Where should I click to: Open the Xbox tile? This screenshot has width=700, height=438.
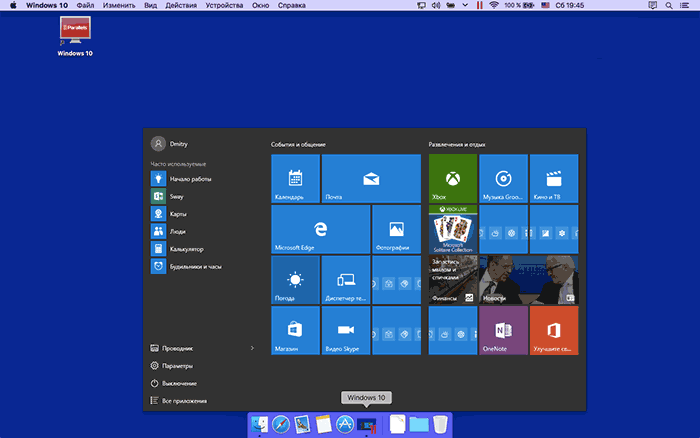coord(453,178)
